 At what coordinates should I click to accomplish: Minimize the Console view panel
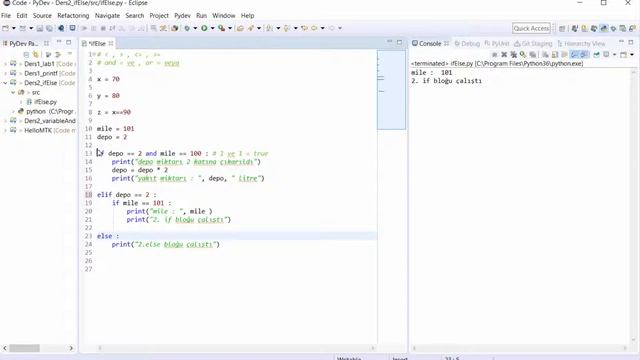621,42
